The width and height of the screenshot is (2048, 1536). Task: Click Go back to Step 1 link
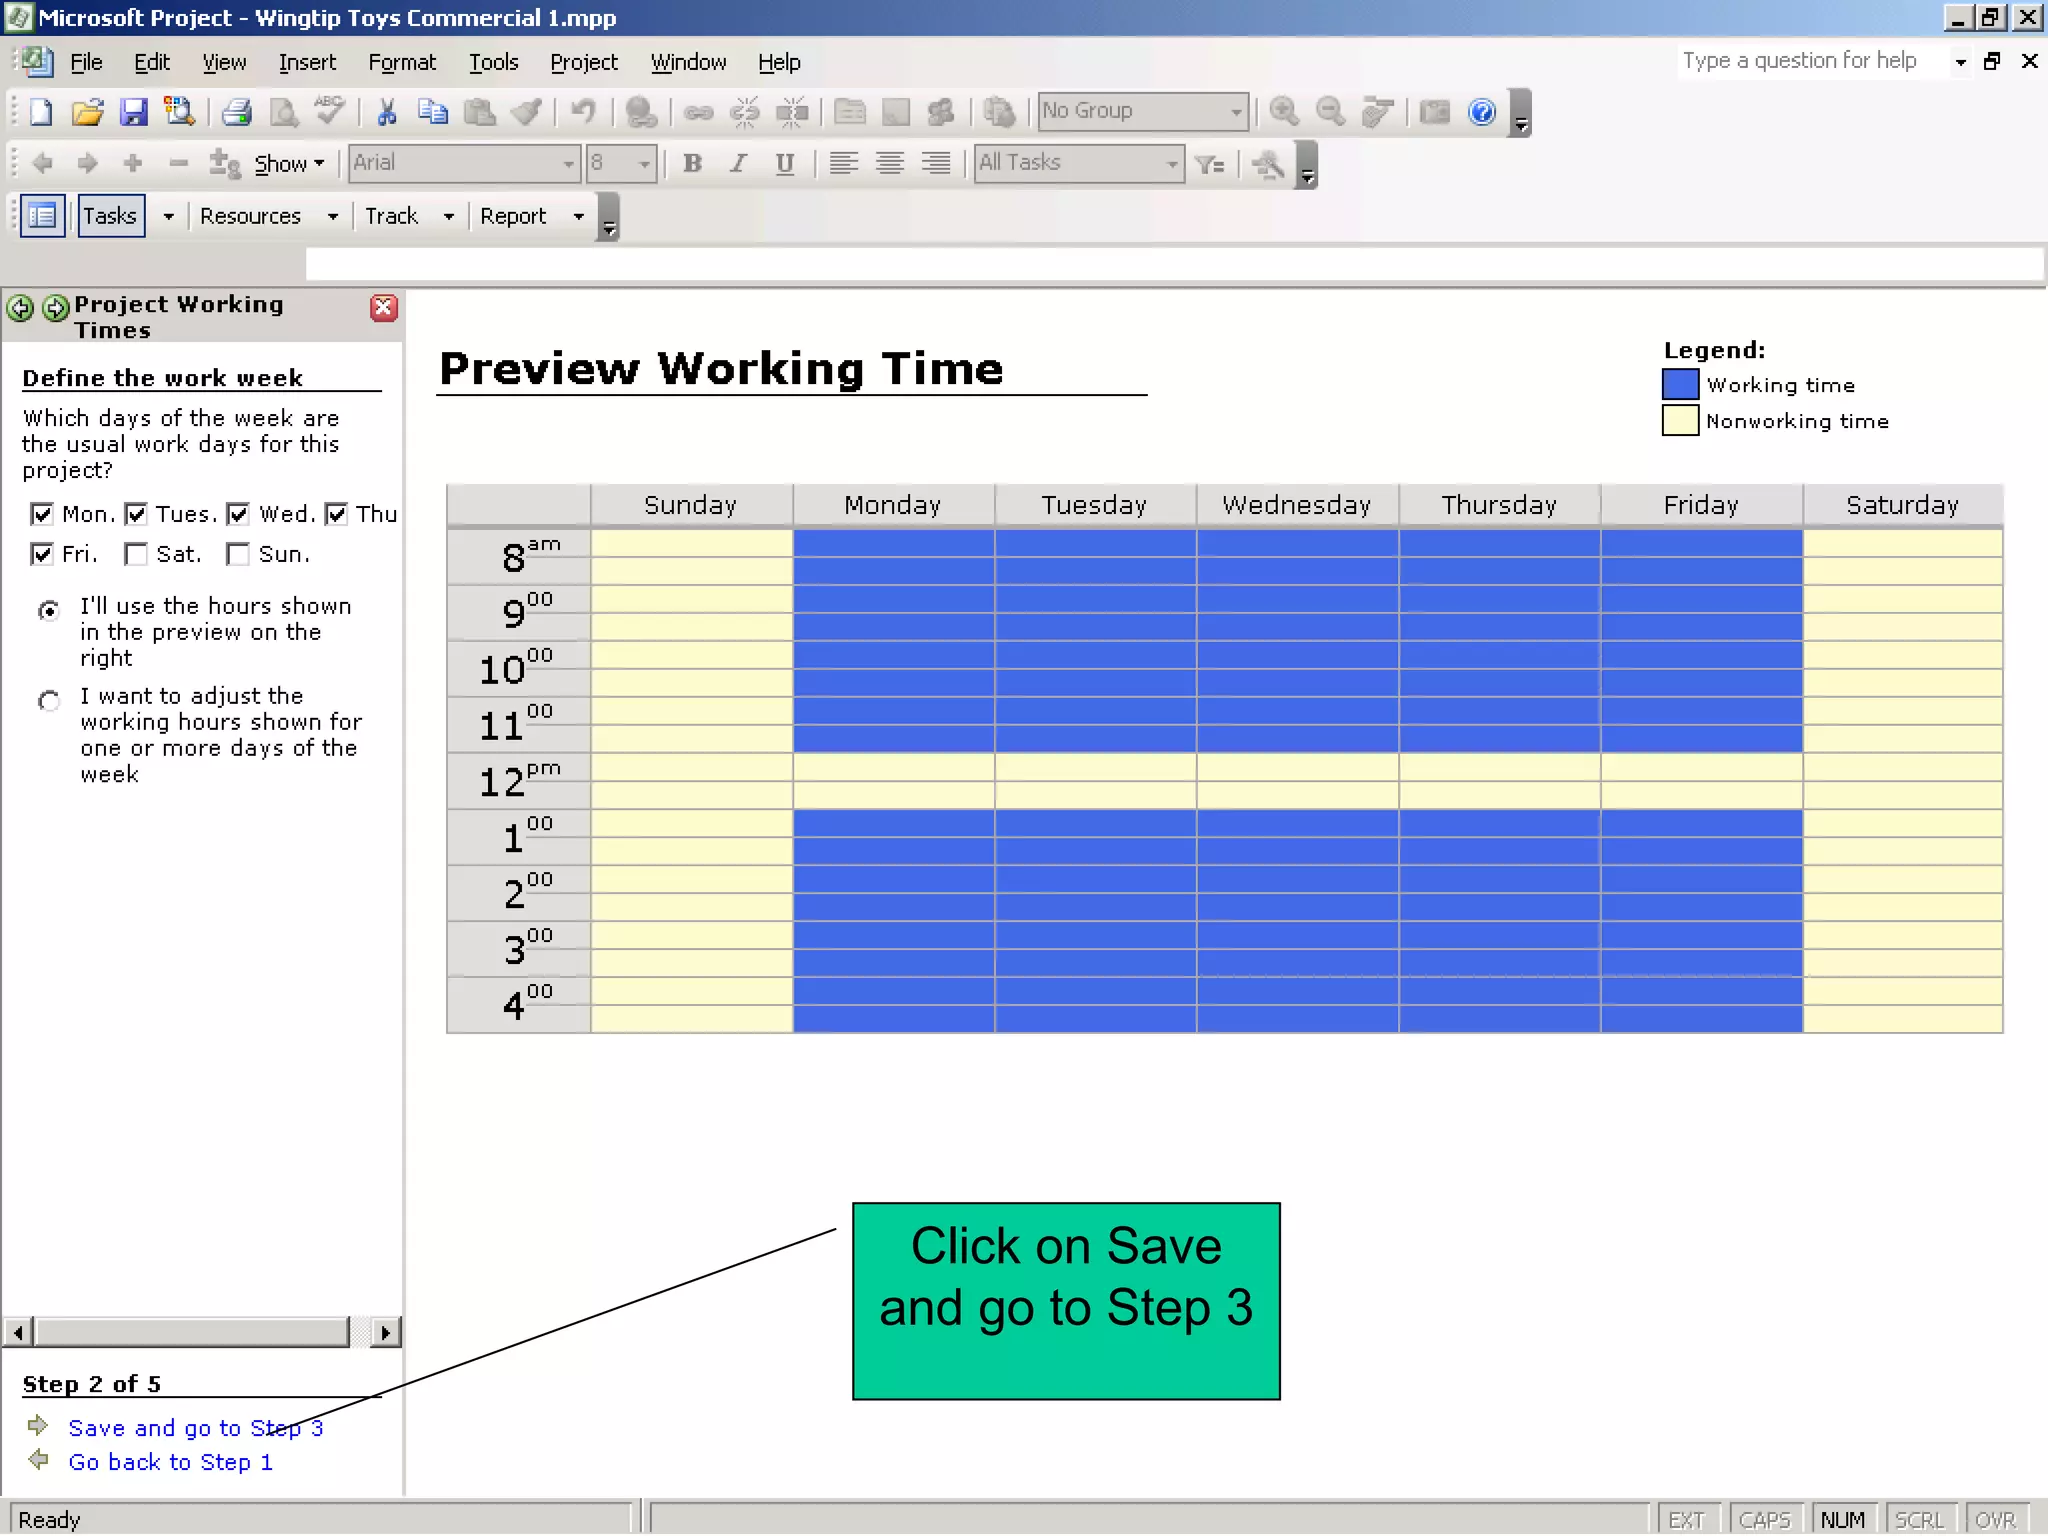170,1462
